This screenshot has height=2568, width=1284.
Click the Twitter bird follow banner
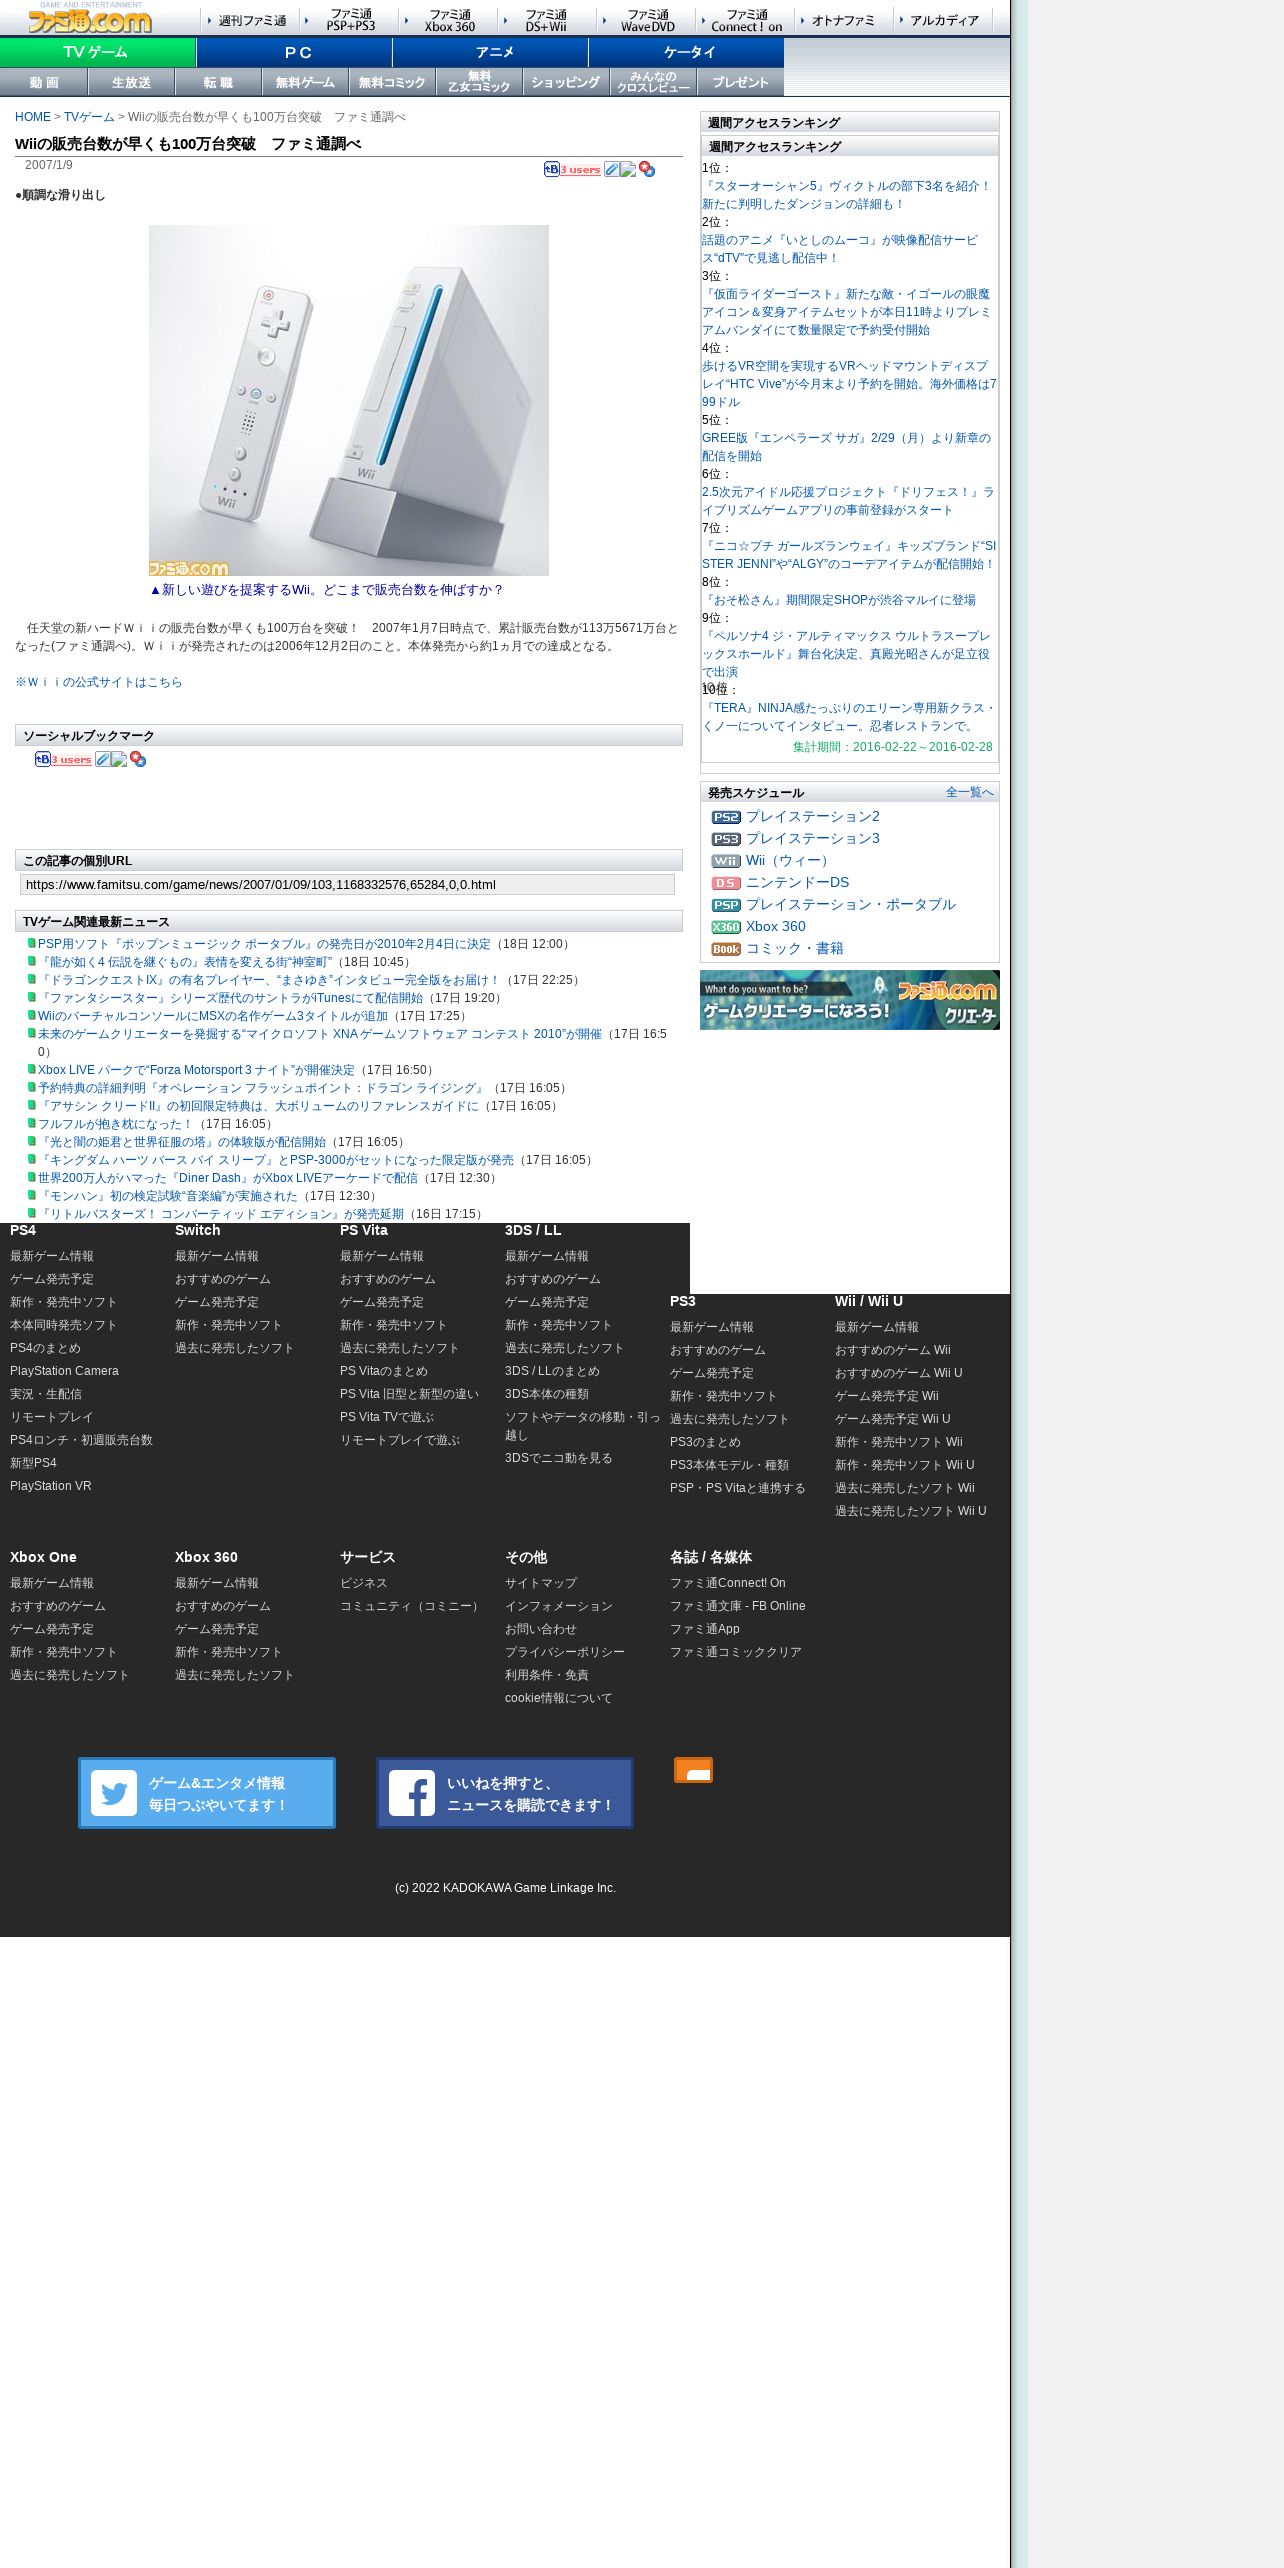207,1793
